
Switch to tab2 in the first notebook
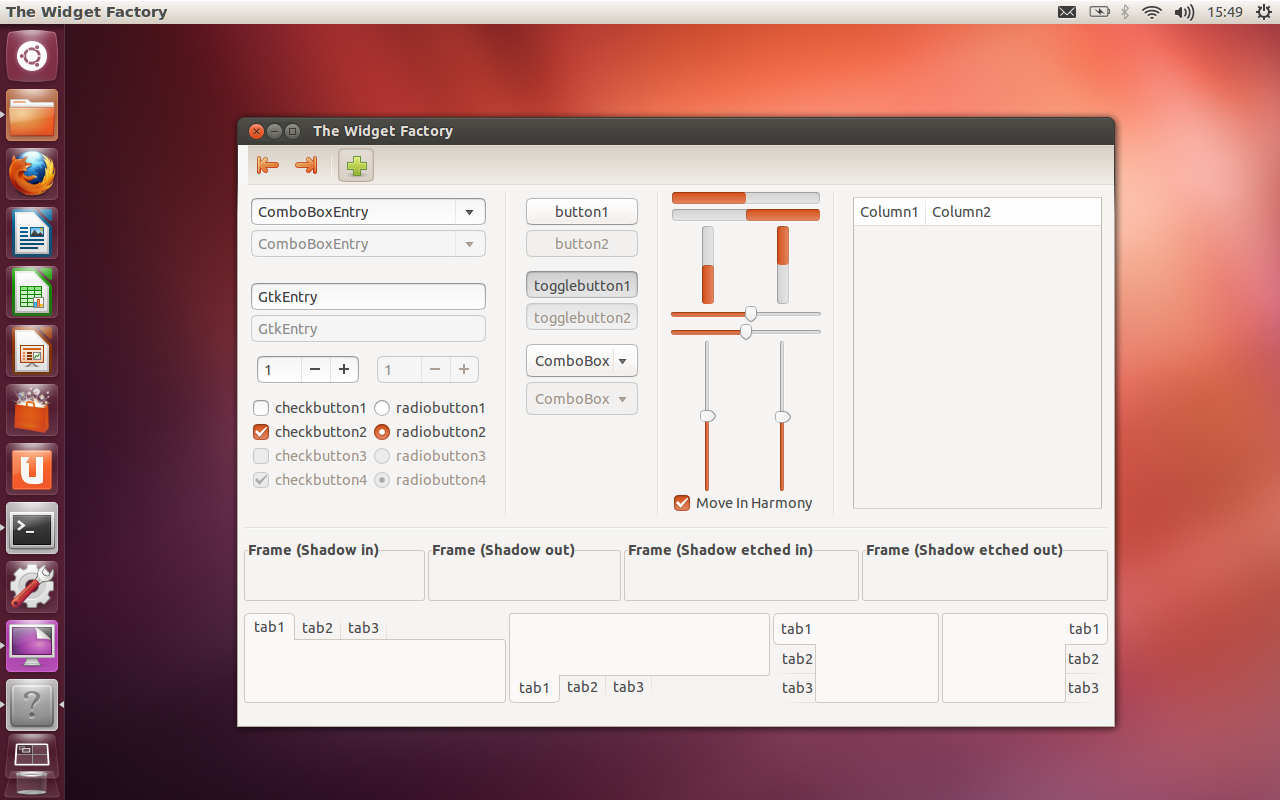(x=317, y=627)
